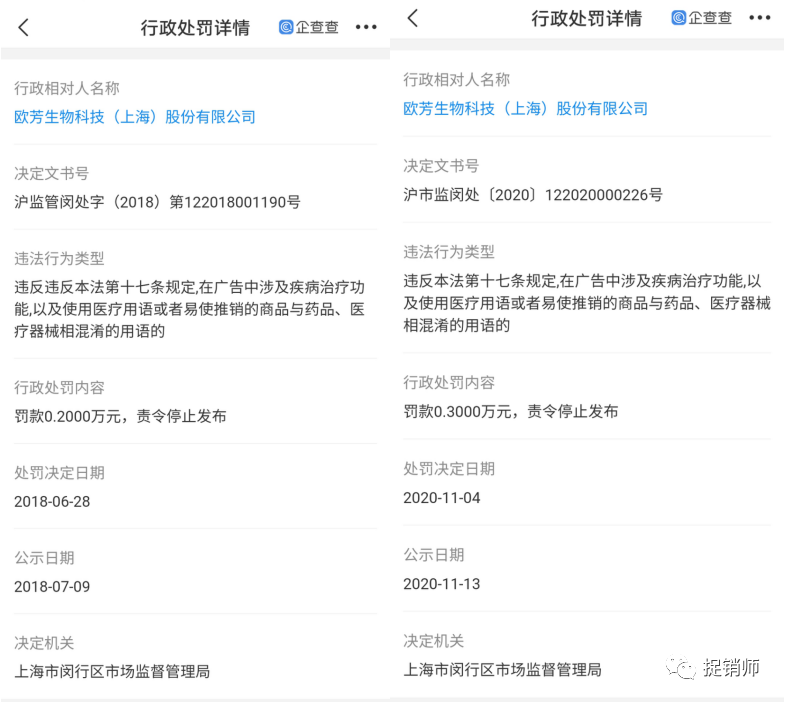785x702 pixels.
Task: Select right violation text starting 违反本法第十七条
Action: click(x=587, y=303)
